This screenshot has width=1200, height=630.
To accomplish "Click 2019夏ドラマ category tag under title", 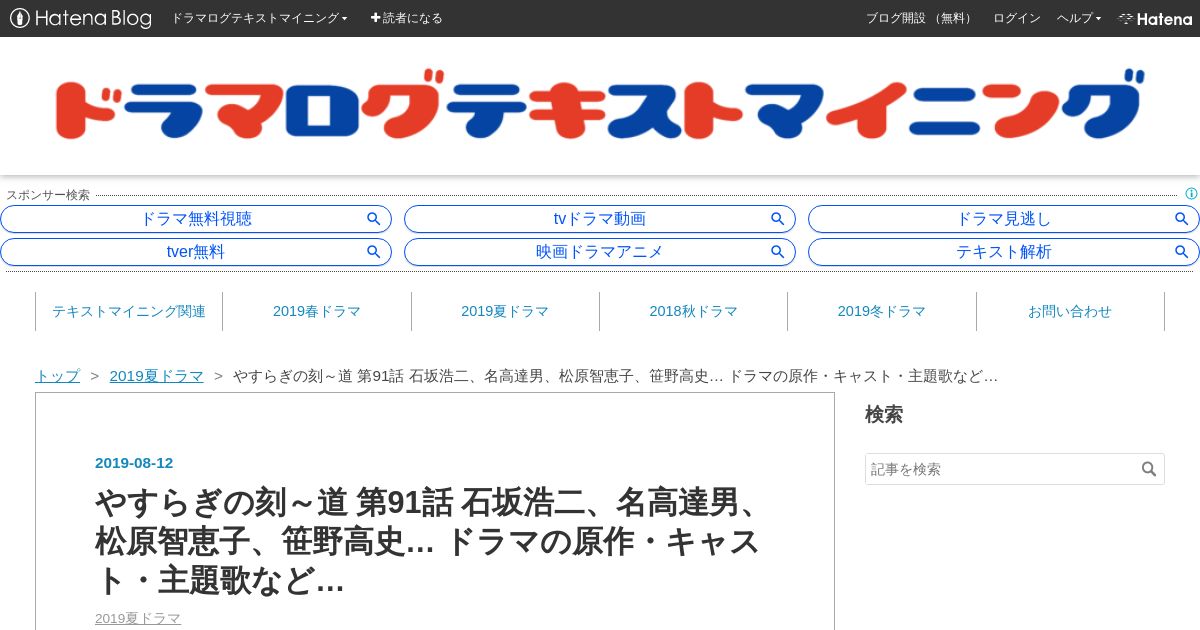I will coord(138,618).
